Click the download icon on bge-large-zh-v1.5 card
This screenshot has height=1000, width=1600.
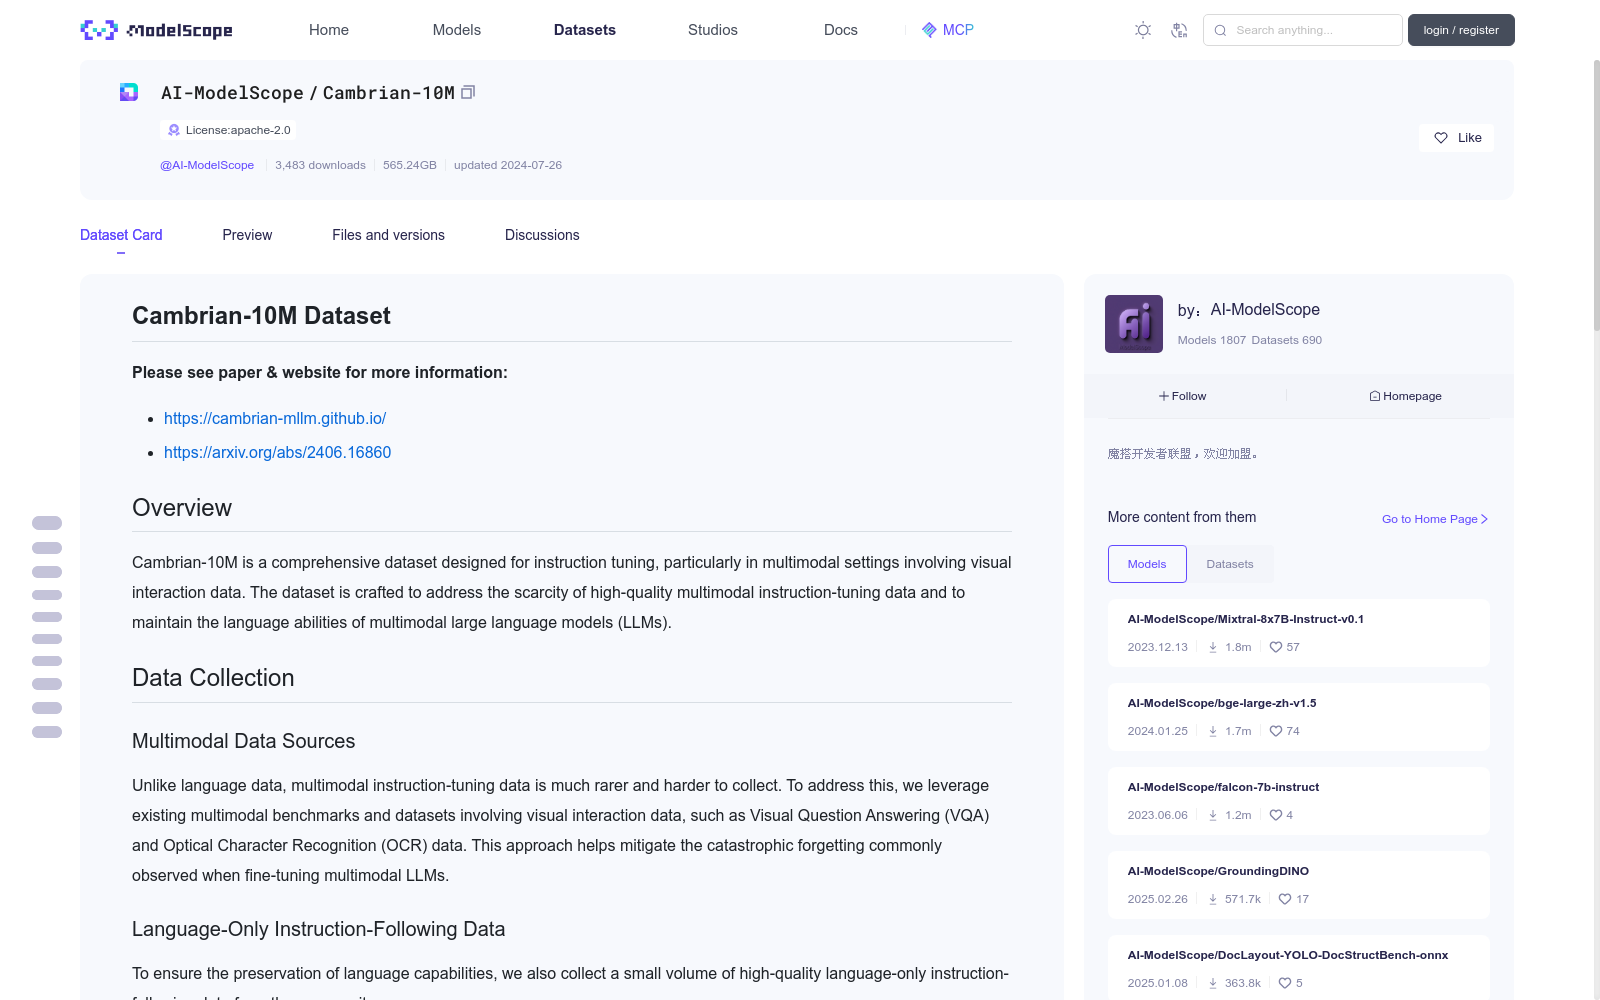1213,731
